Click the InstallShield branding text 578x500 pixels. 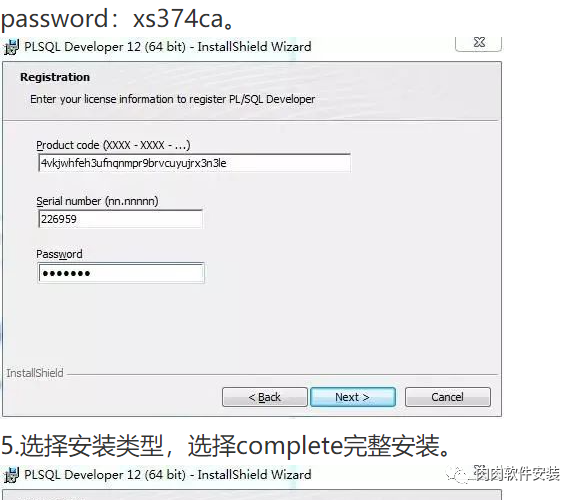35,373
